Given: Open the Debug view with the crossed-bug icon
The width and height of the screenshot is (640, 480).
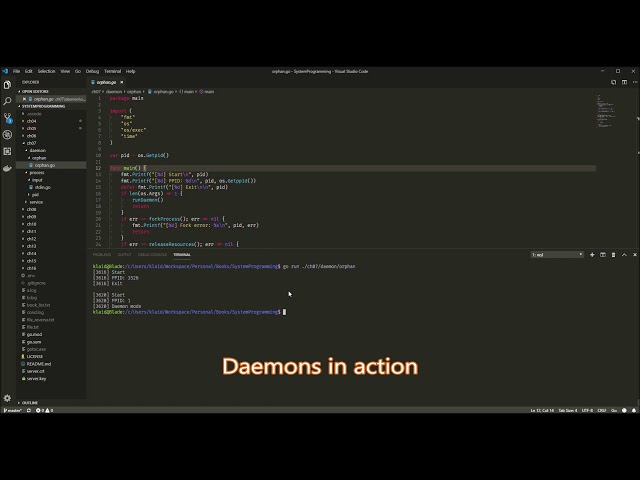Looking at the screenshot, I should pos(7,135).
